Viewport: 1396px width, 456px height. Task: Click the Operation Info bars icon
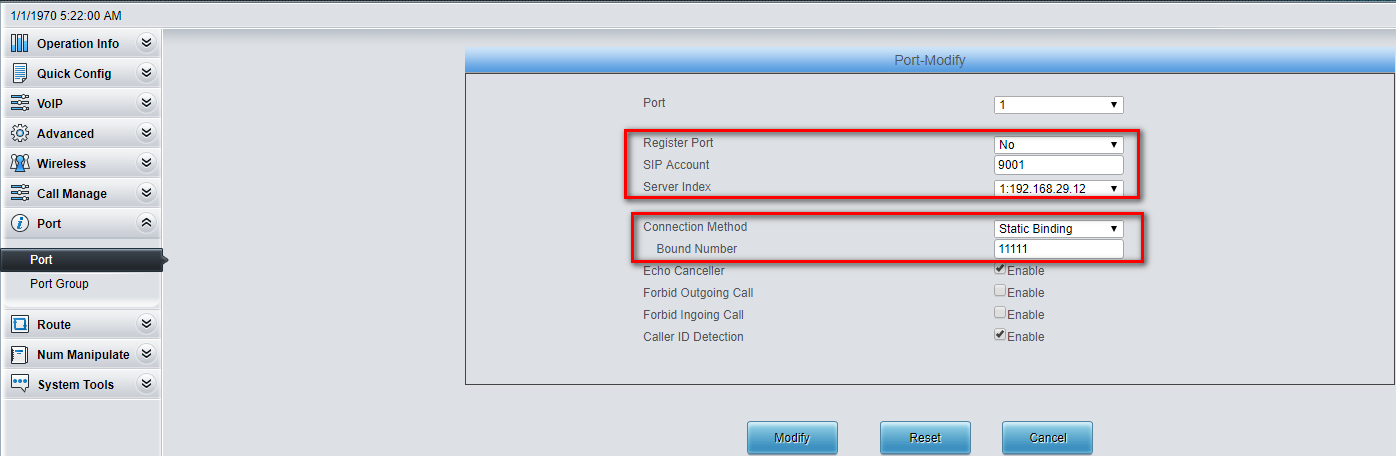coord(19,43)
